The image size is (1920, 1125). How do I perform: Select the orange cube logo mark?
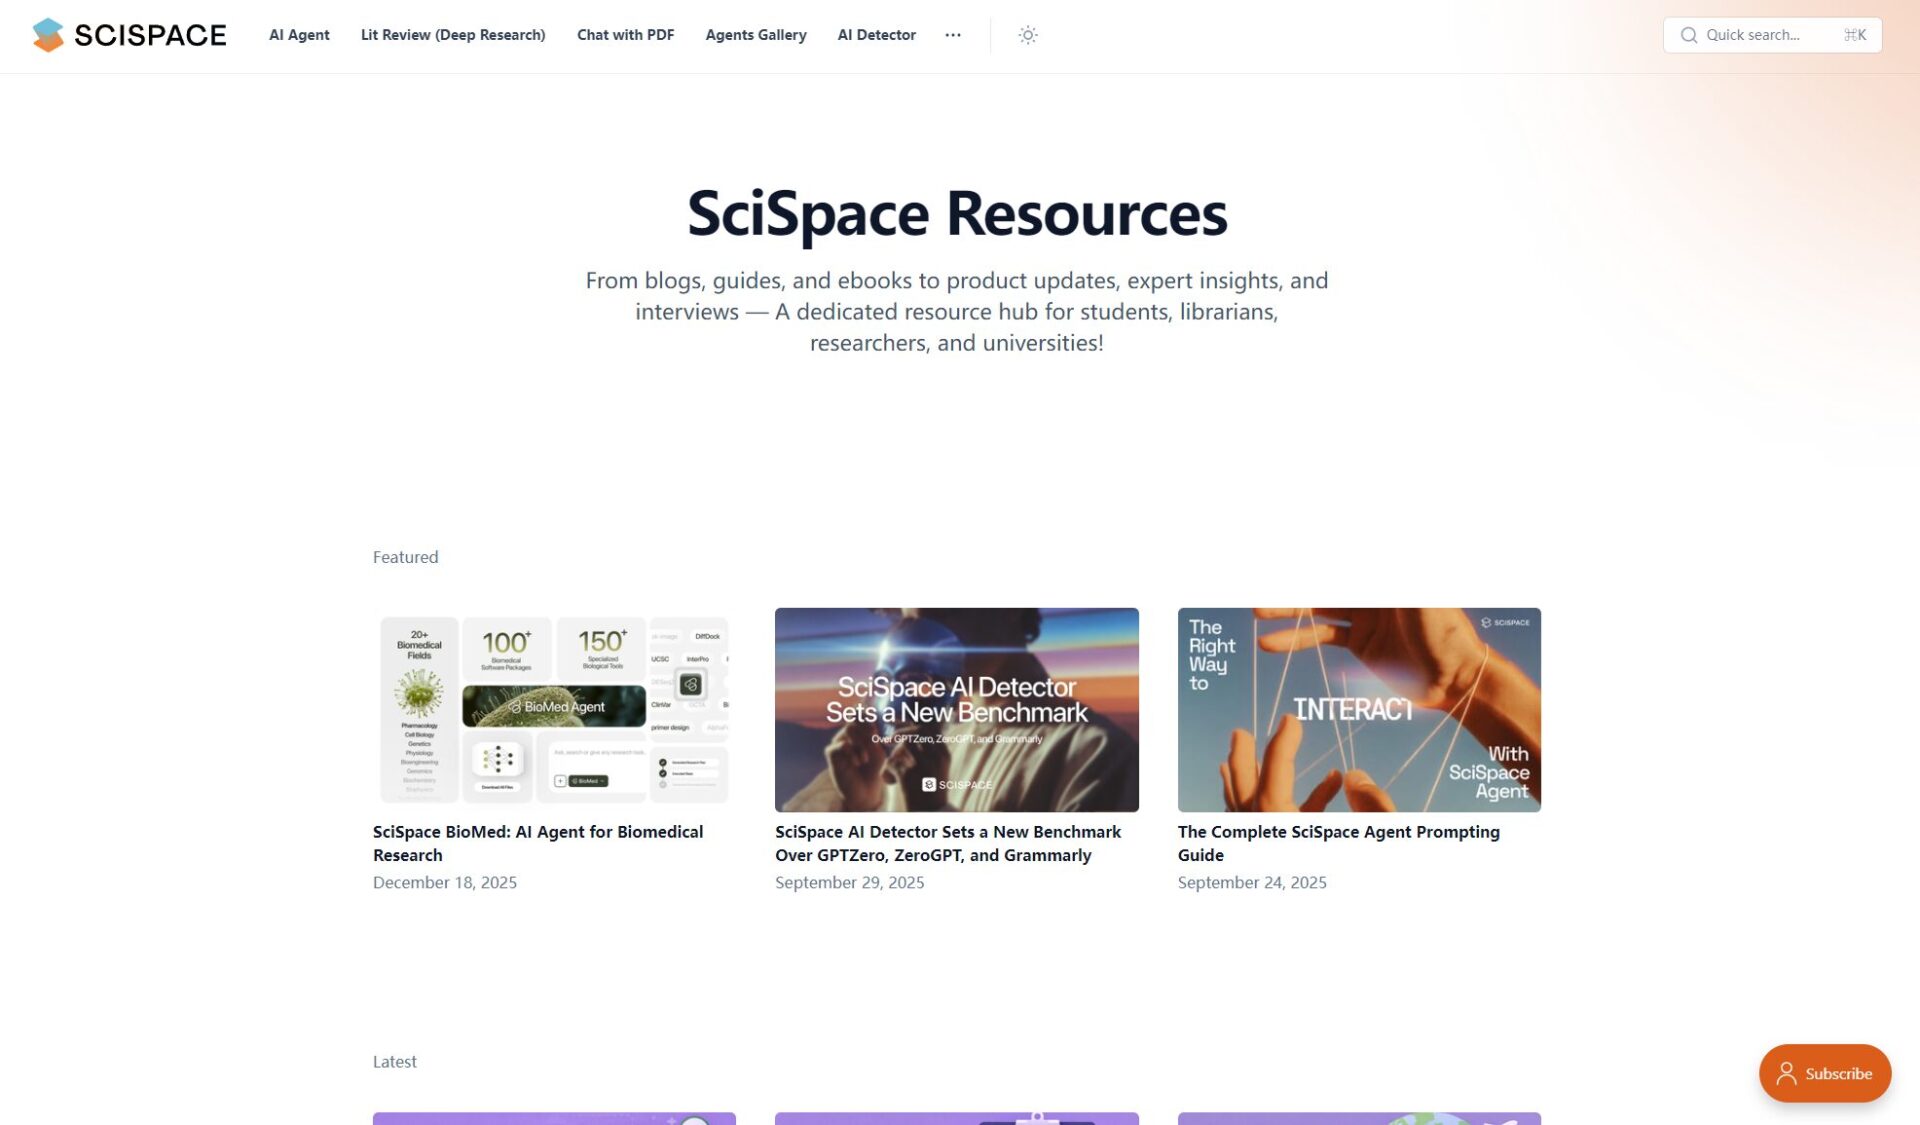47,34
